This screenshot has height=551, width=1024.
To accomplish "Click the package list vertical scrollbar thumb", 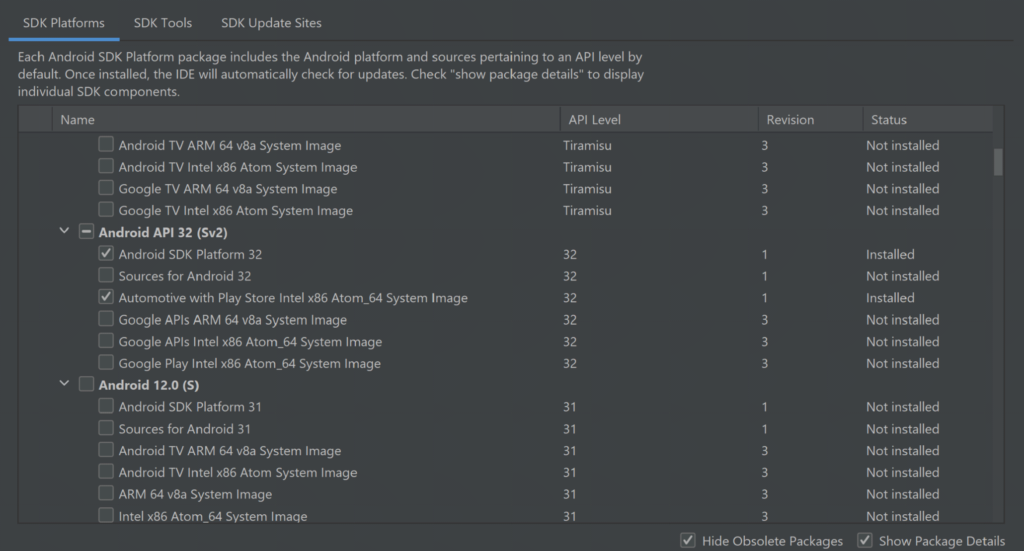I will coord(998,162).
